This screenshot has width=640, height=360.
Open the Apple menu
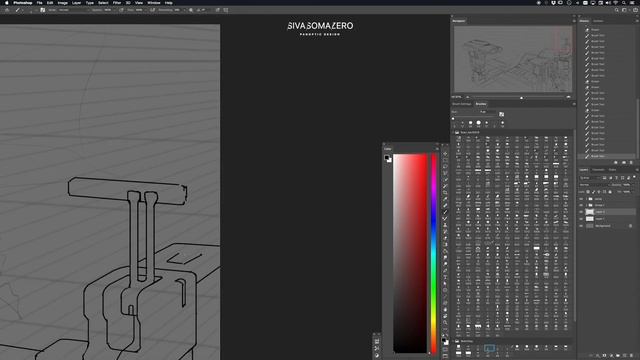(x=7, y=3)
